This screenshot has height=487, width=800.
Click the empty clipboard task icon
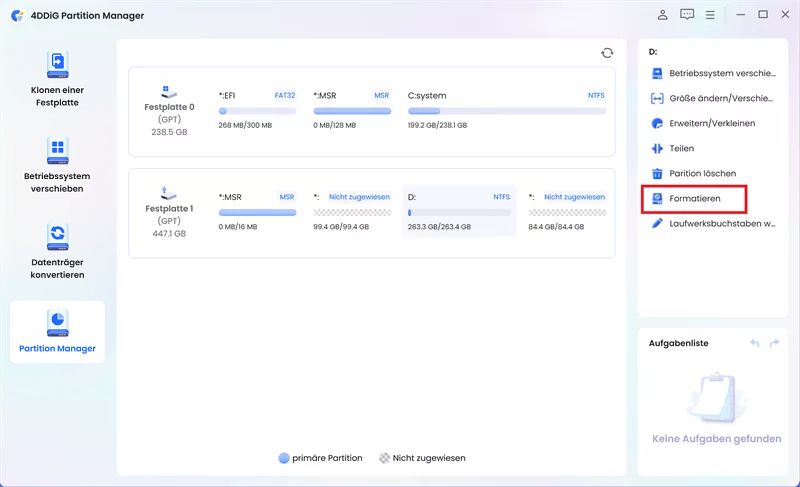click(717, 398)
